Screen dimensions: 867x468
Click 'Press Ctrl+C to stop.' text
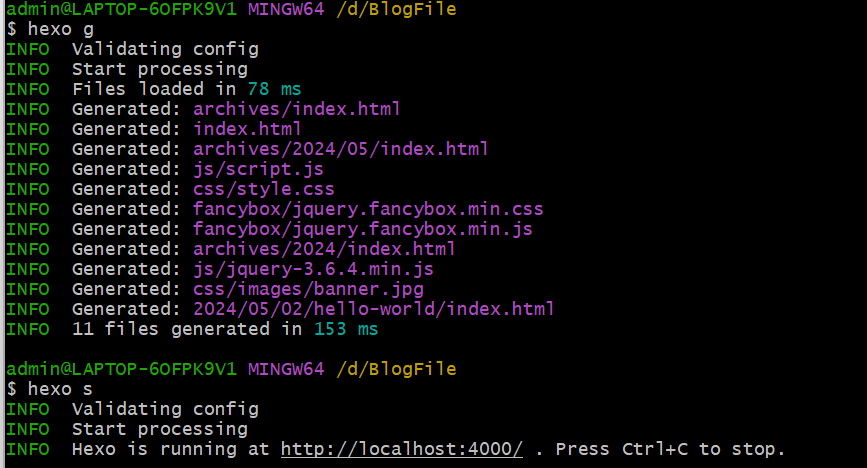tap(670, 449)
